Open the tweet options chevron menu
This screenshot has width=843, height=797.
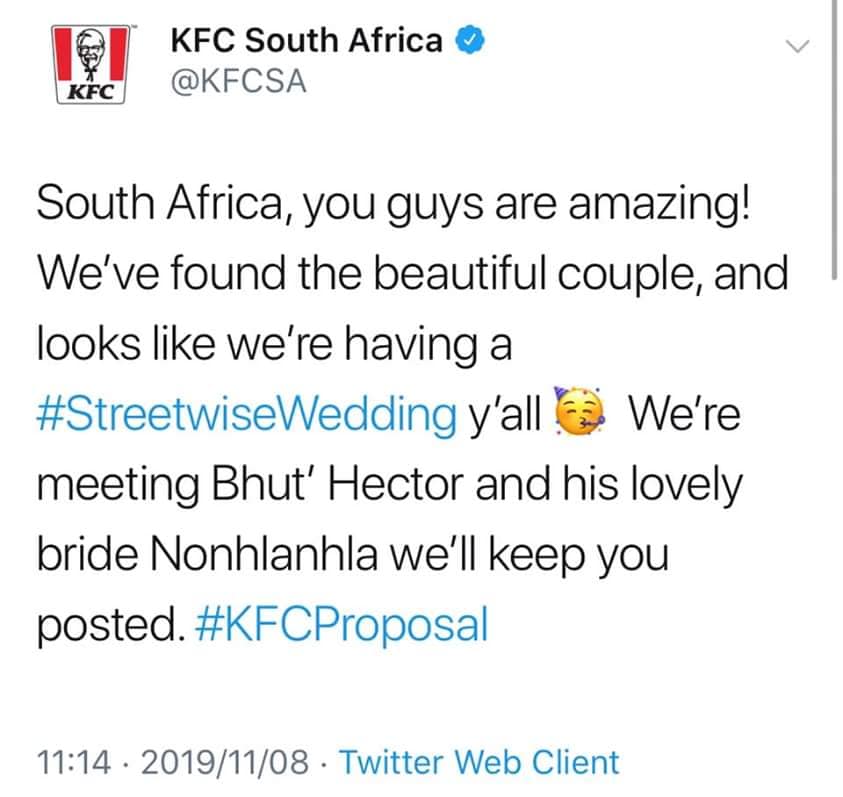point(797,46)
